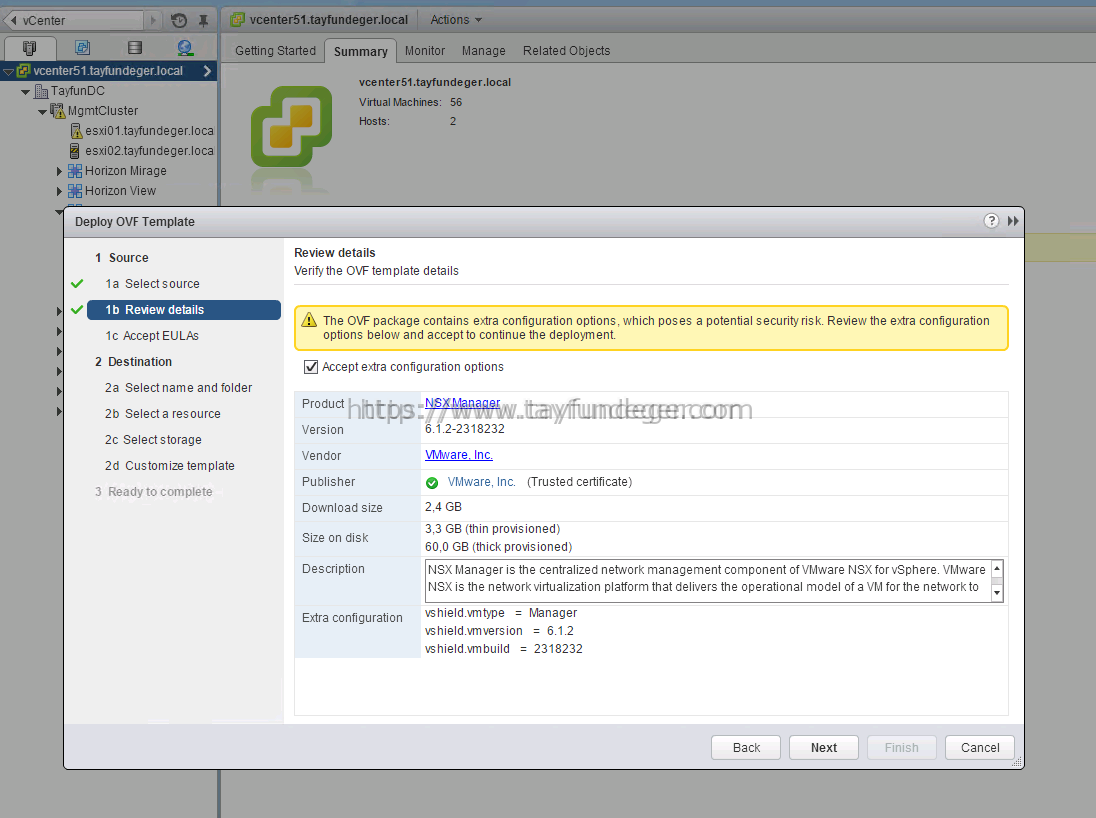Screen dimensions: 1096x818
Task: Select the Storage inventory icon
Action: point(135,48)
